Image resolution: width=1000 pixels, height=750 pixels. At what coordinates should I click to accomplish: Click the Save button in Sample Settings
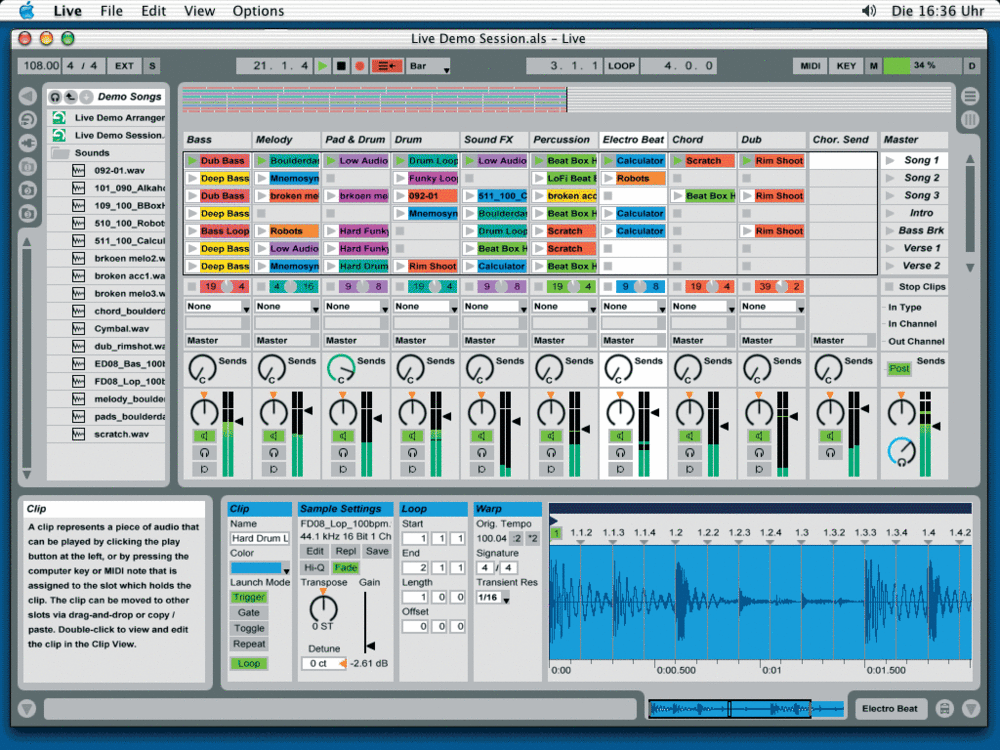pyautogui.click(x=378, y=551)
